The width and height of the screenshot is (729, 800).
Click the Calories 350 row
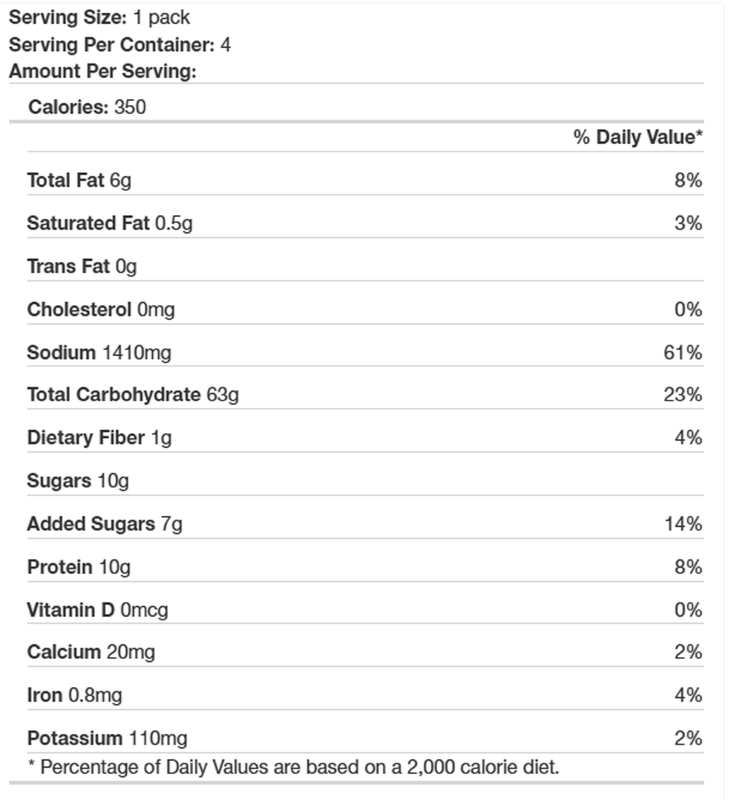click(x=365, y=107)
